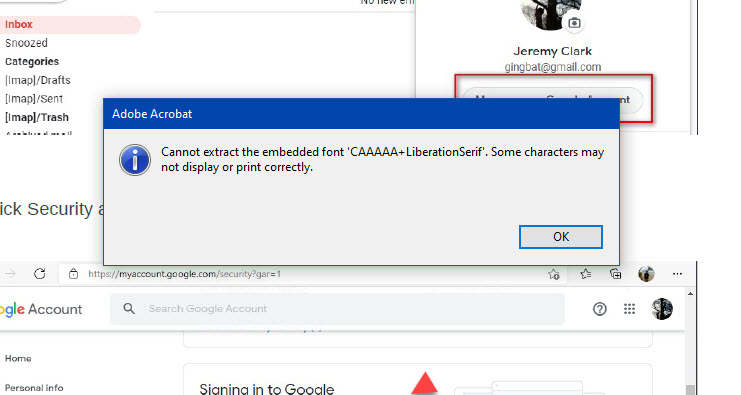This screenshot has width=741, height=395.
Task: Click the magnifier icon in Google Account search
Action: click(x=129, y=309)
